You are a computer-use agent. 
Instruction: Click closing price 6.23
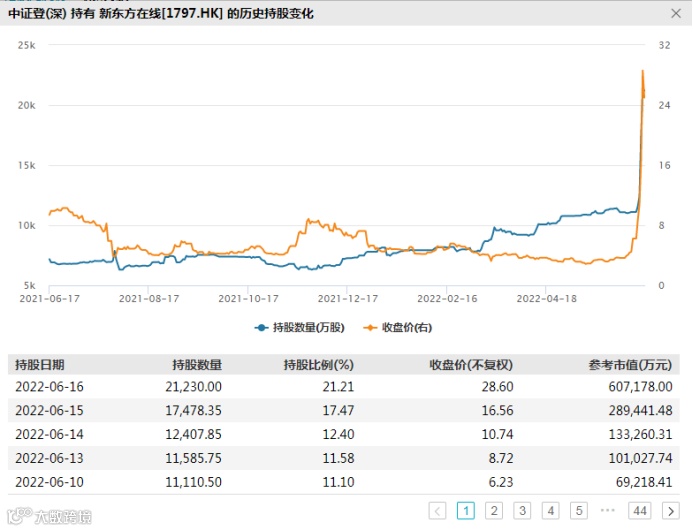501,482
